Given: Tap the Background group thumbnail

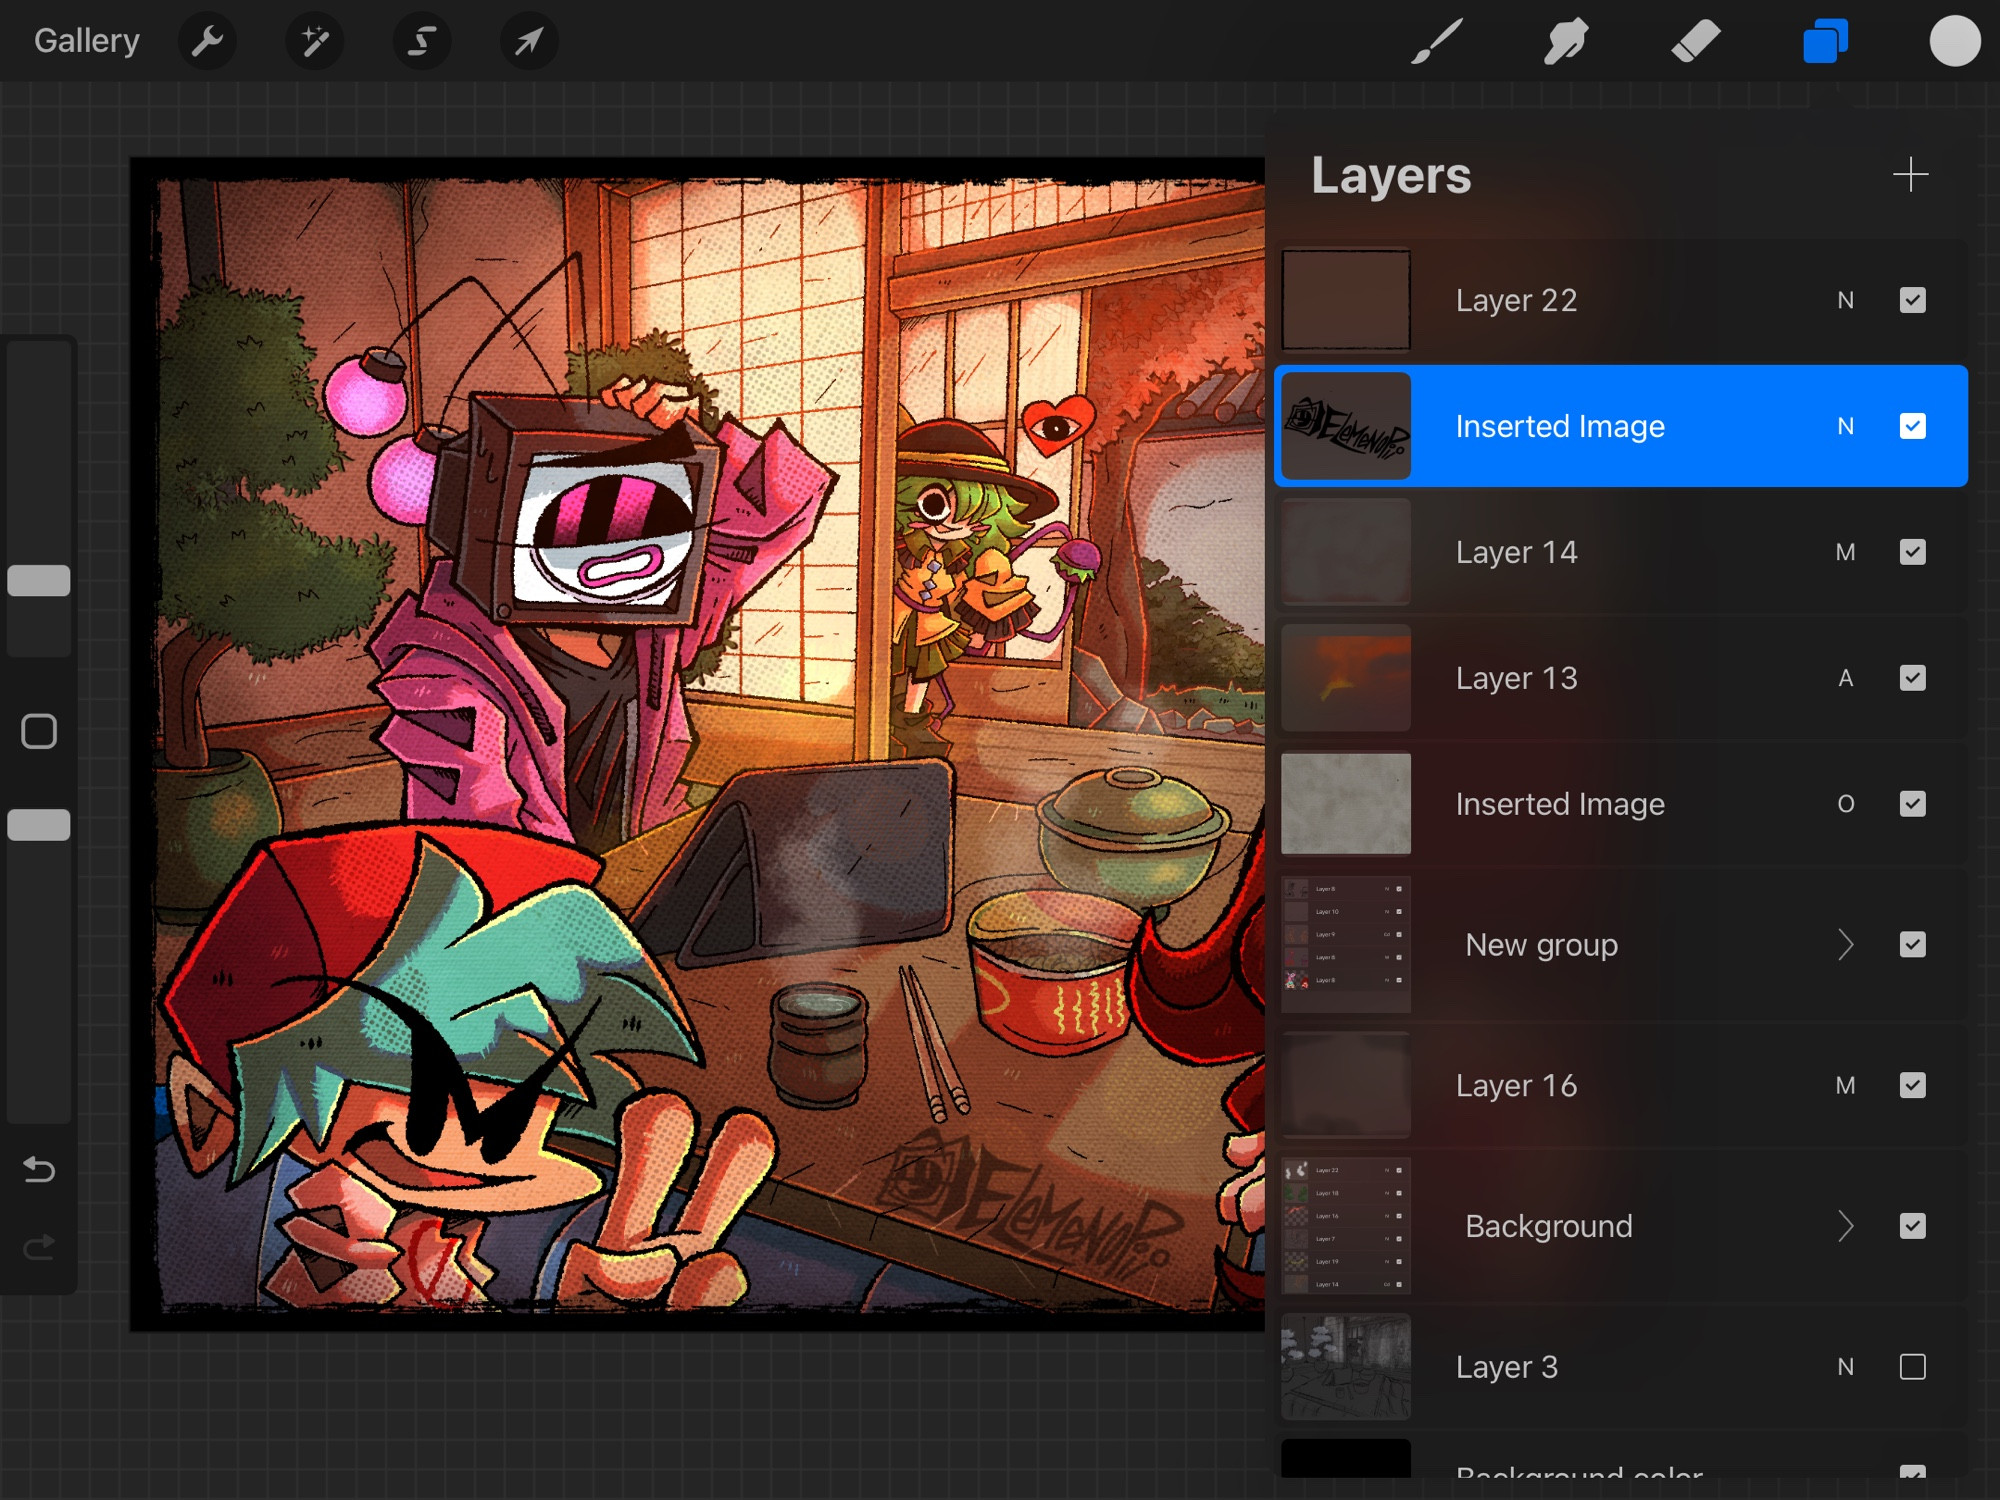Looking at the screenshot, I should click(1346, 1226).
